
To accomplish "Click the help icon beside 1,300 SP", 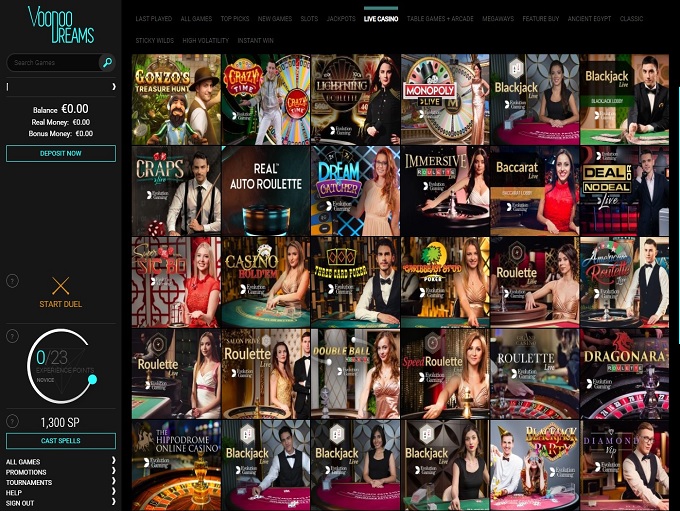I will coord(12,422).
